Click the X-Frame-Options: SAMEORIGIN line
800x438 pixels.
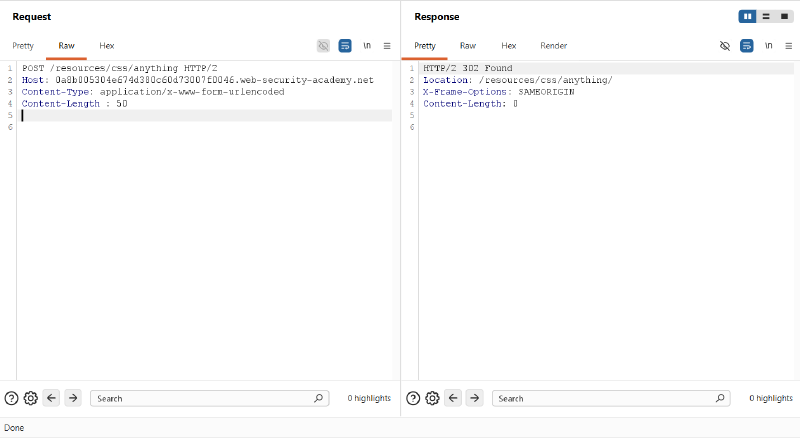coord(498,92)
